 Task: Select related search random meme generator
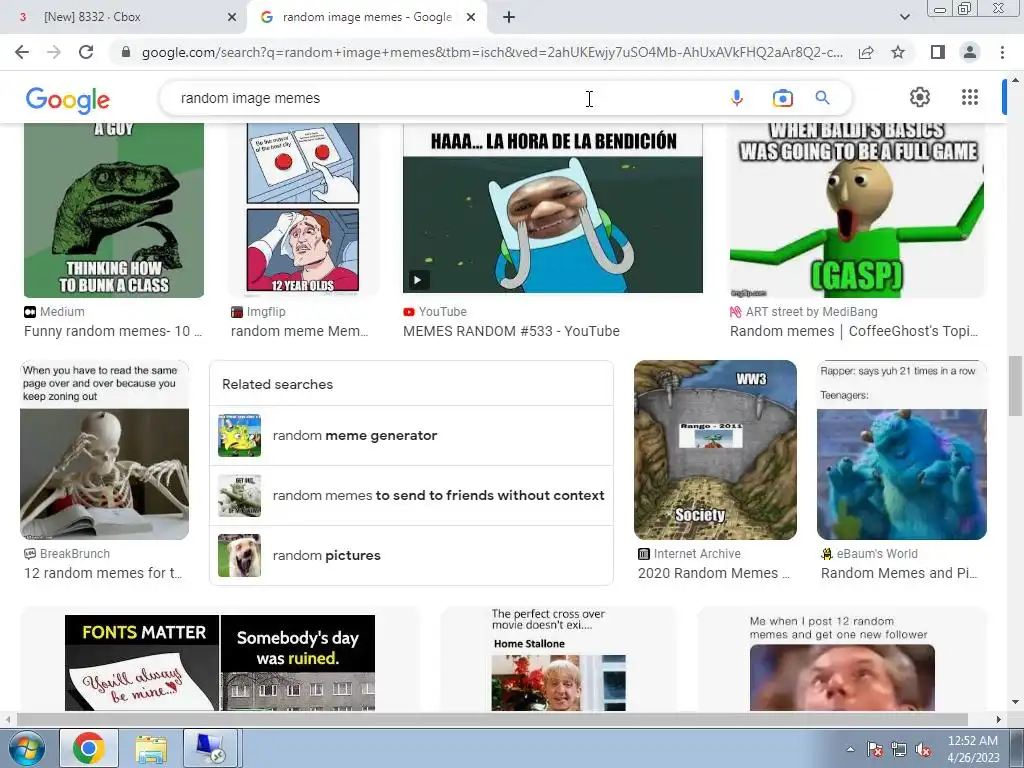pos(411,436)
